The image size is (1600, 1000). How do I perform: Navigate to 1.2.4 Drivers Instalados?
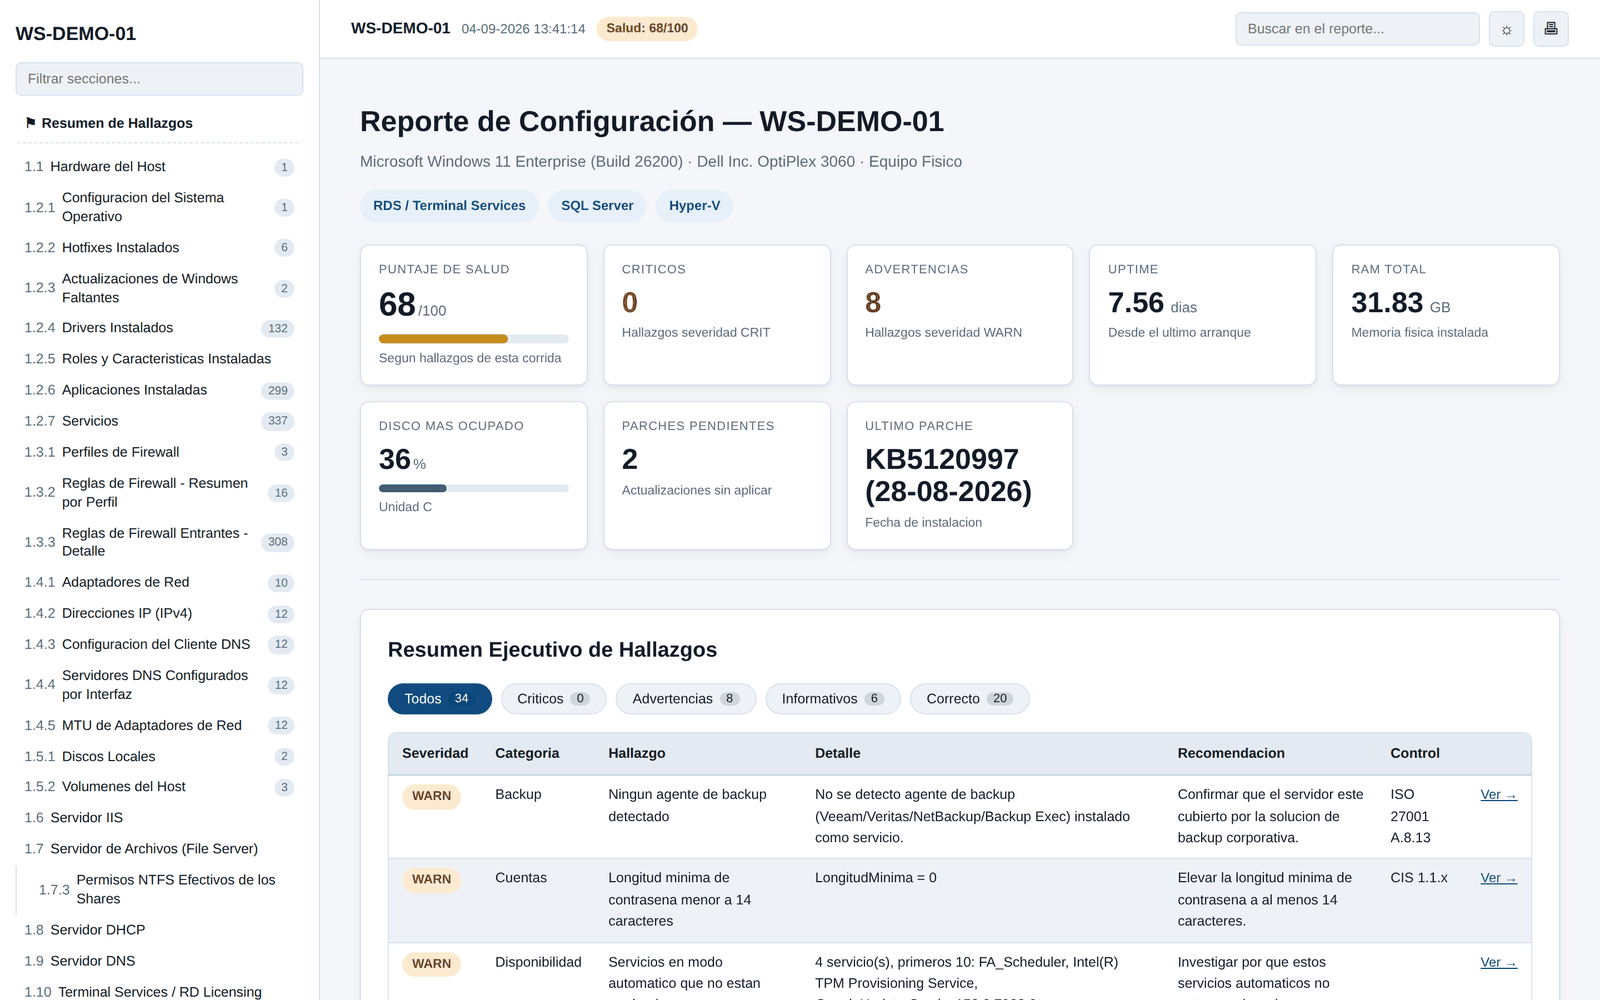click(x=159, y=328)
